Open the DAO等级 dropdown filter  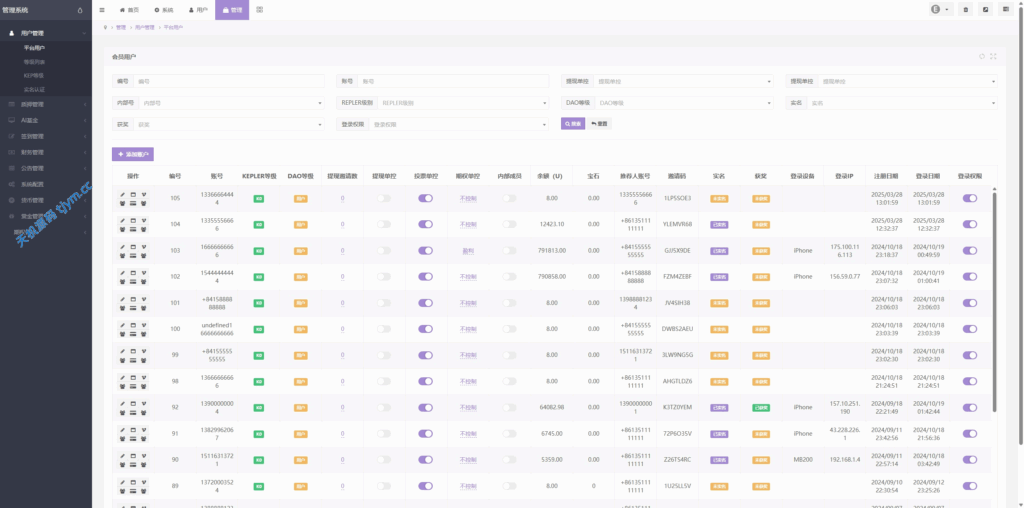tap(683, 102)
